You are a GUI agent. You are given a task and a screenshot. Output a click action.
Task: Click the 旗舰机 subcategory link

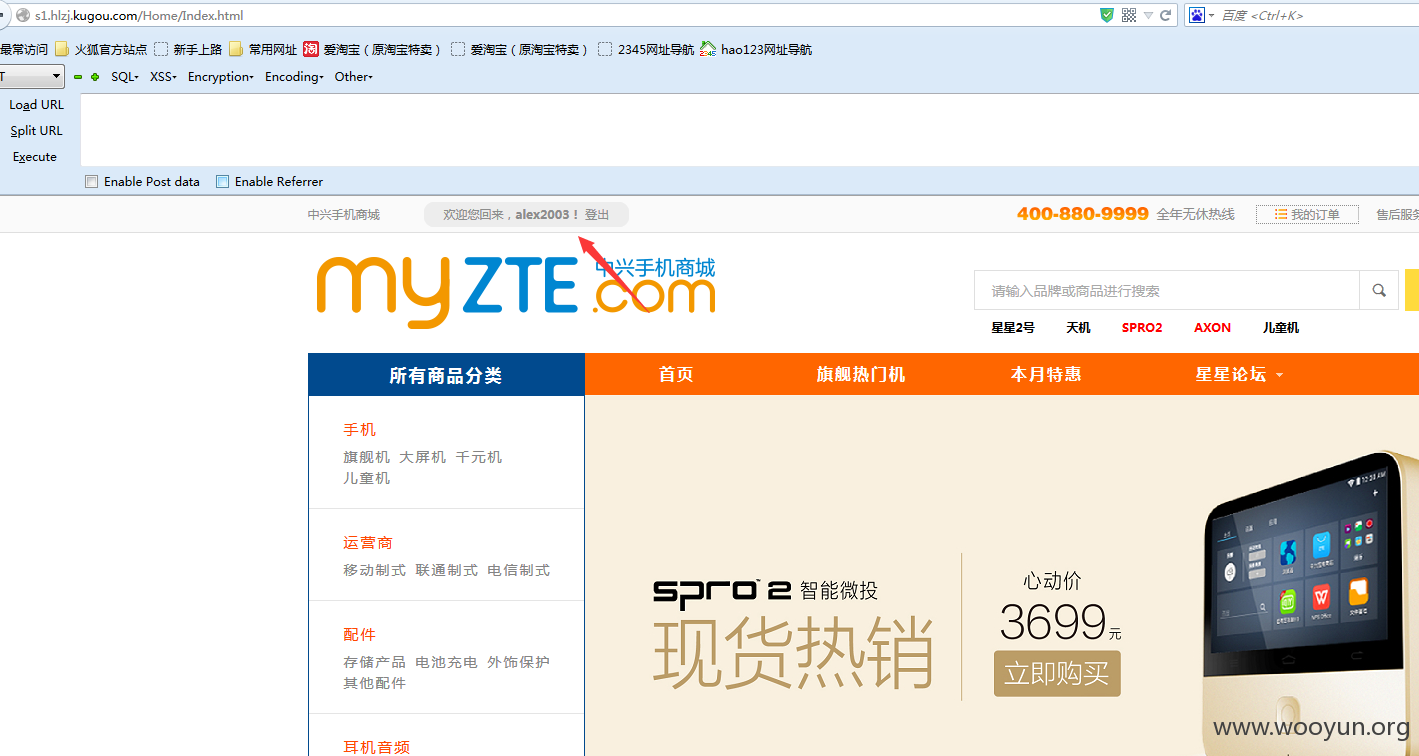366,457
